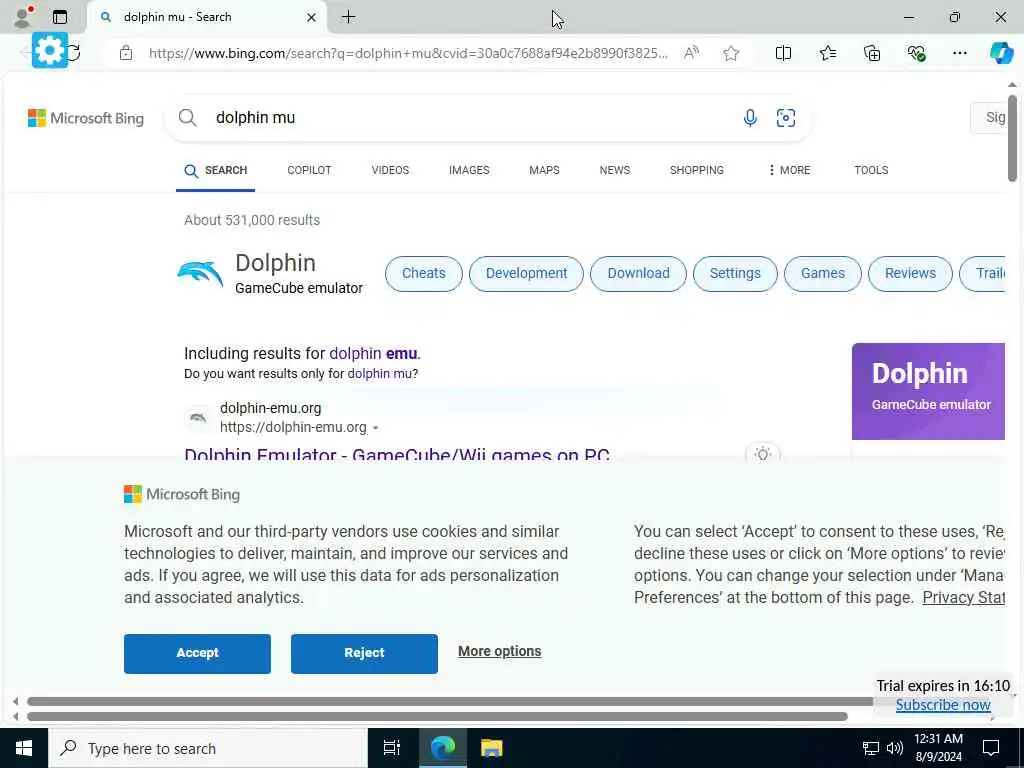1024x768 pixels.
Task: Click the blue settings gear icon
Action: tap(50, 50)
